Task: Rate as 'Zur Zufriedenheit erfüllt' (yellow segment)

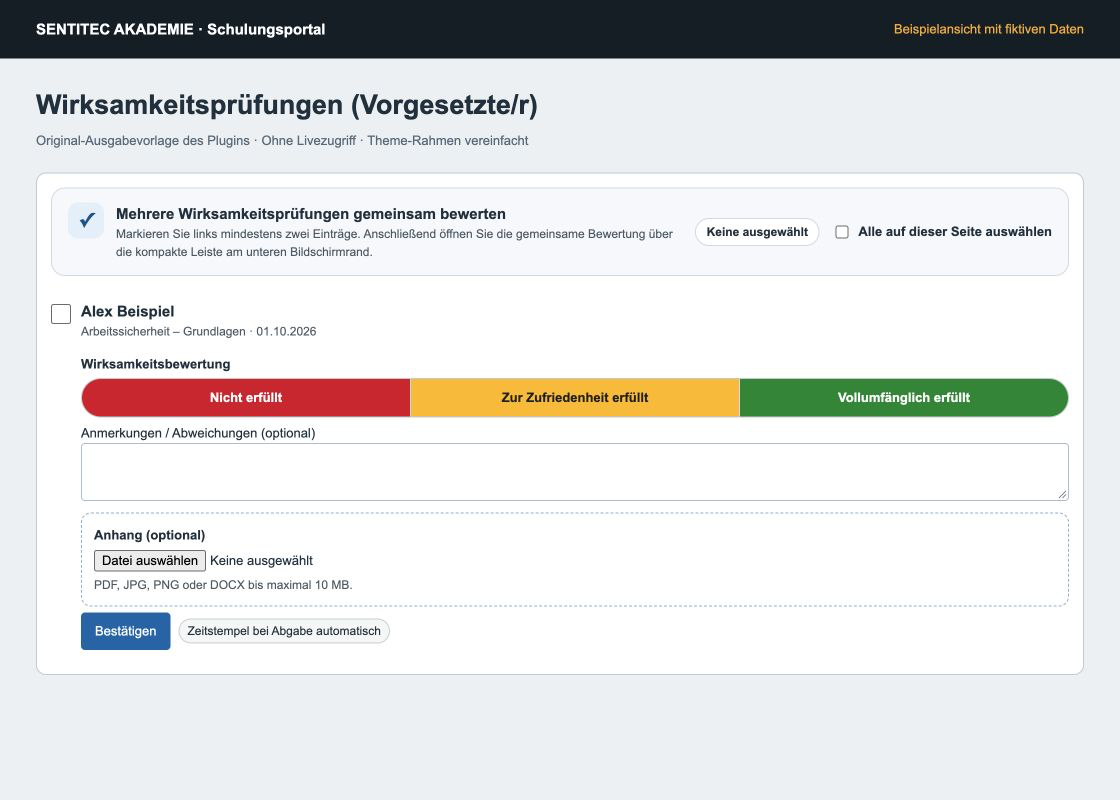Action: pos(575,398)
